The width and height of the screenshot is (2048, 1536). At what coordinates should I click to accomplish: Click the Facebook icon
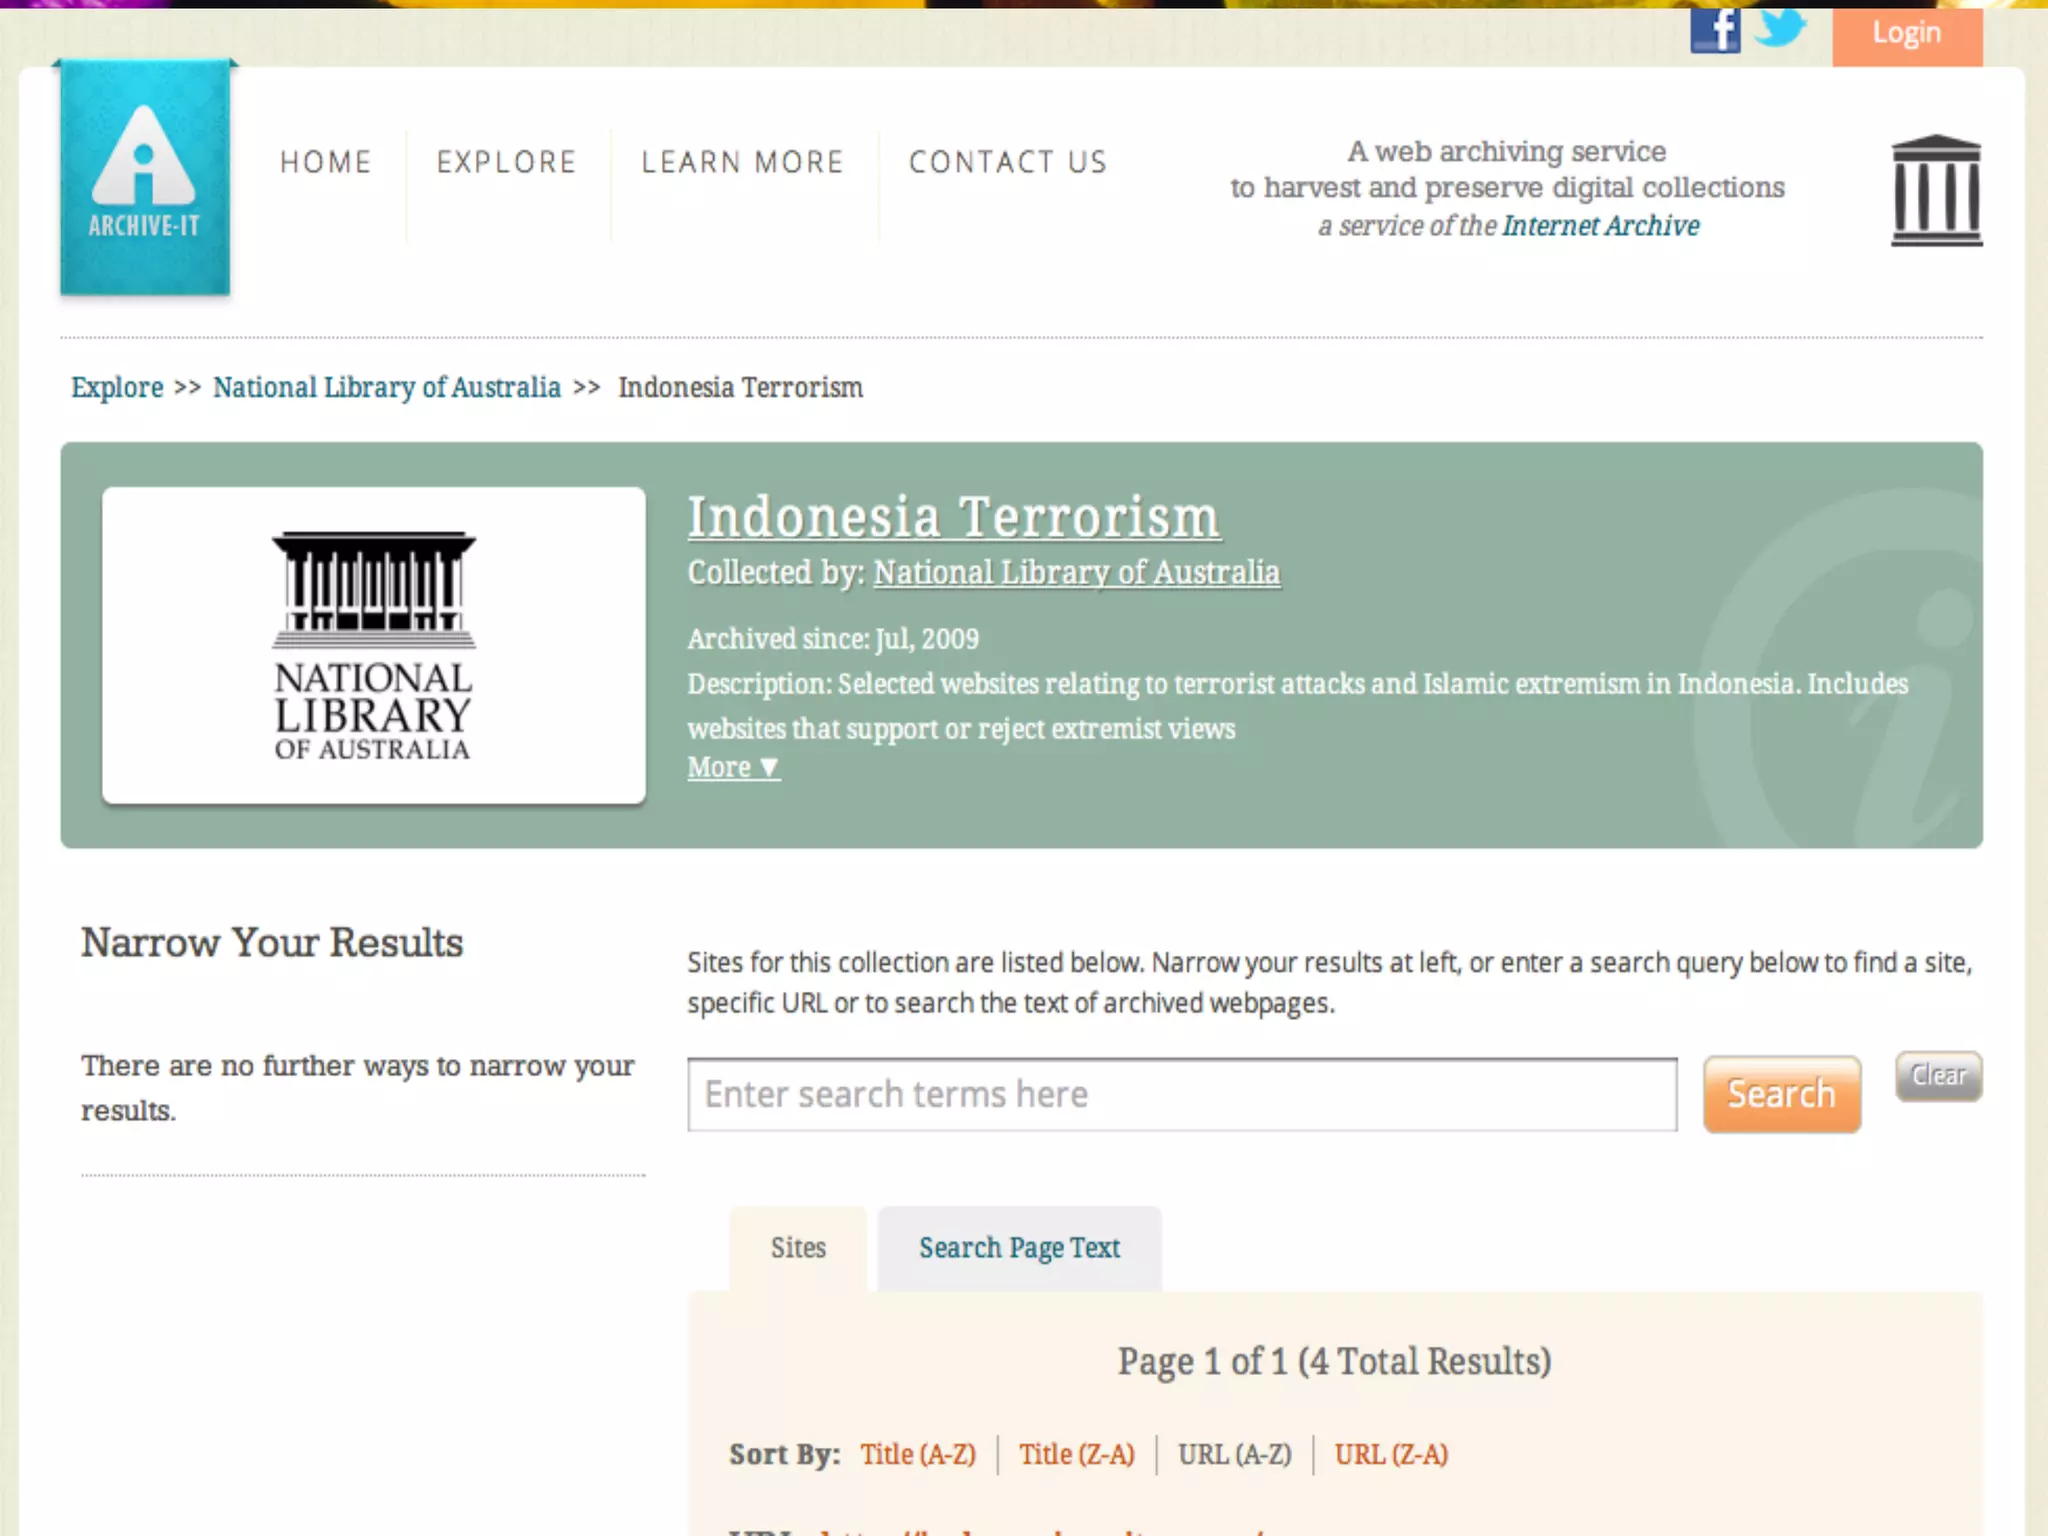coord(1714,30)
